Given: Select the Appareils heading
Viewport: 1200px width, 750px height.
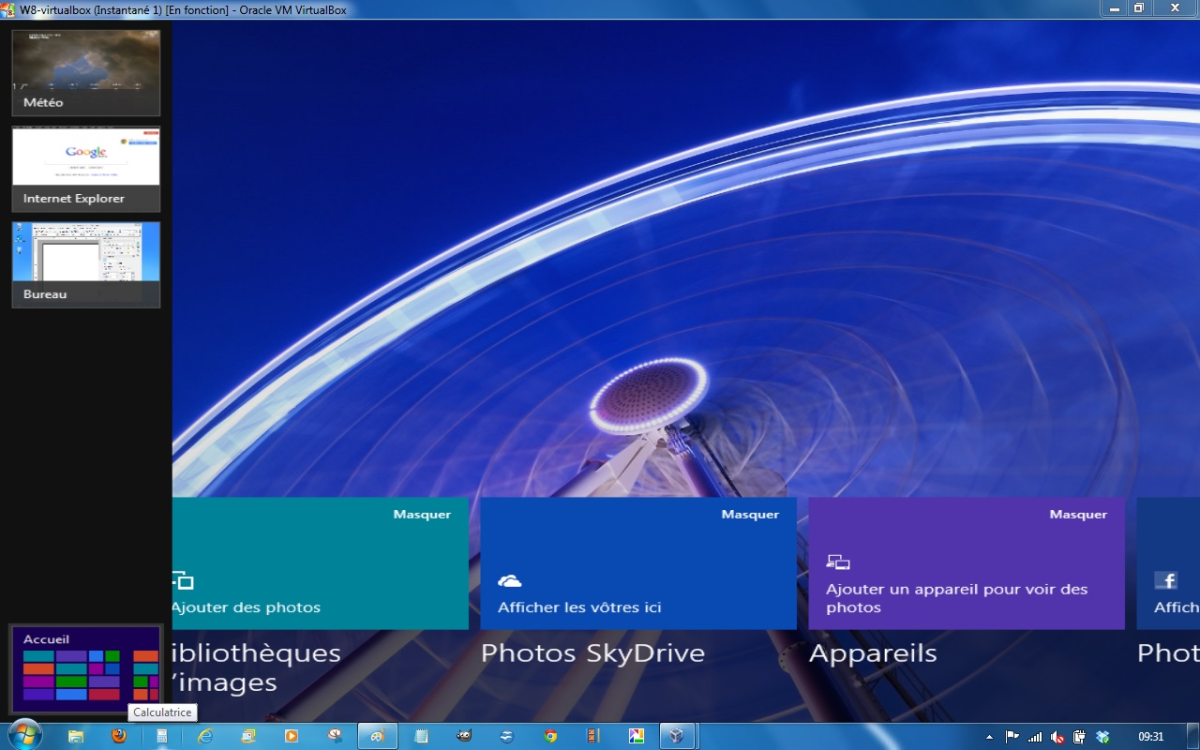Looking at the screenshot, I should tap(873, 653).
